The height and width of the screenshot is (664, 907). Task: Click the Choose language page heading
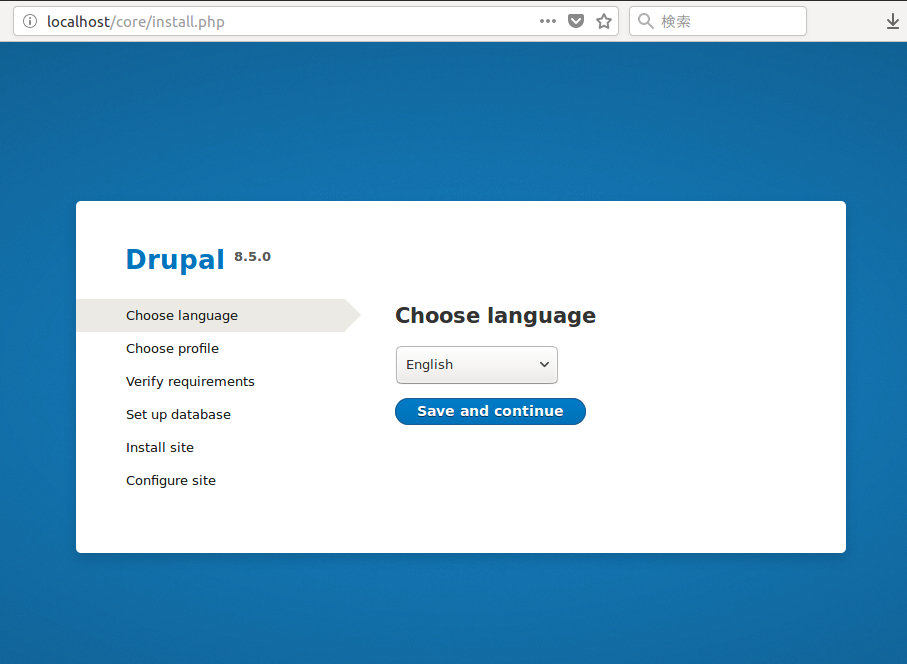(x=495, y=316)
